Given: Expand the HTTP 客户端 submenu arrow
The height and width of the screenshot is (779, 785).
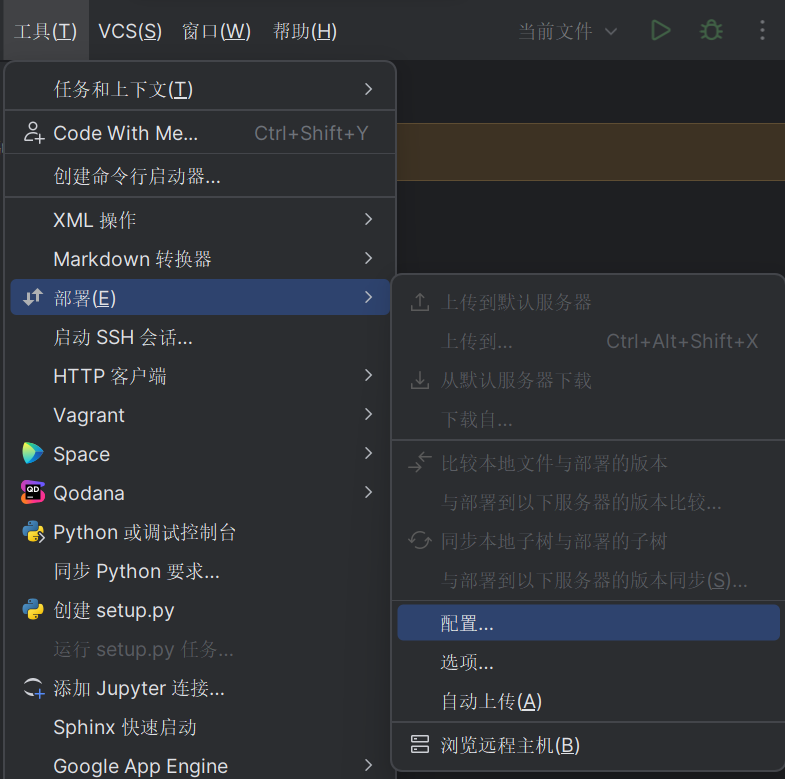Looking at the screenshot, I should click(x=368, y=376).
